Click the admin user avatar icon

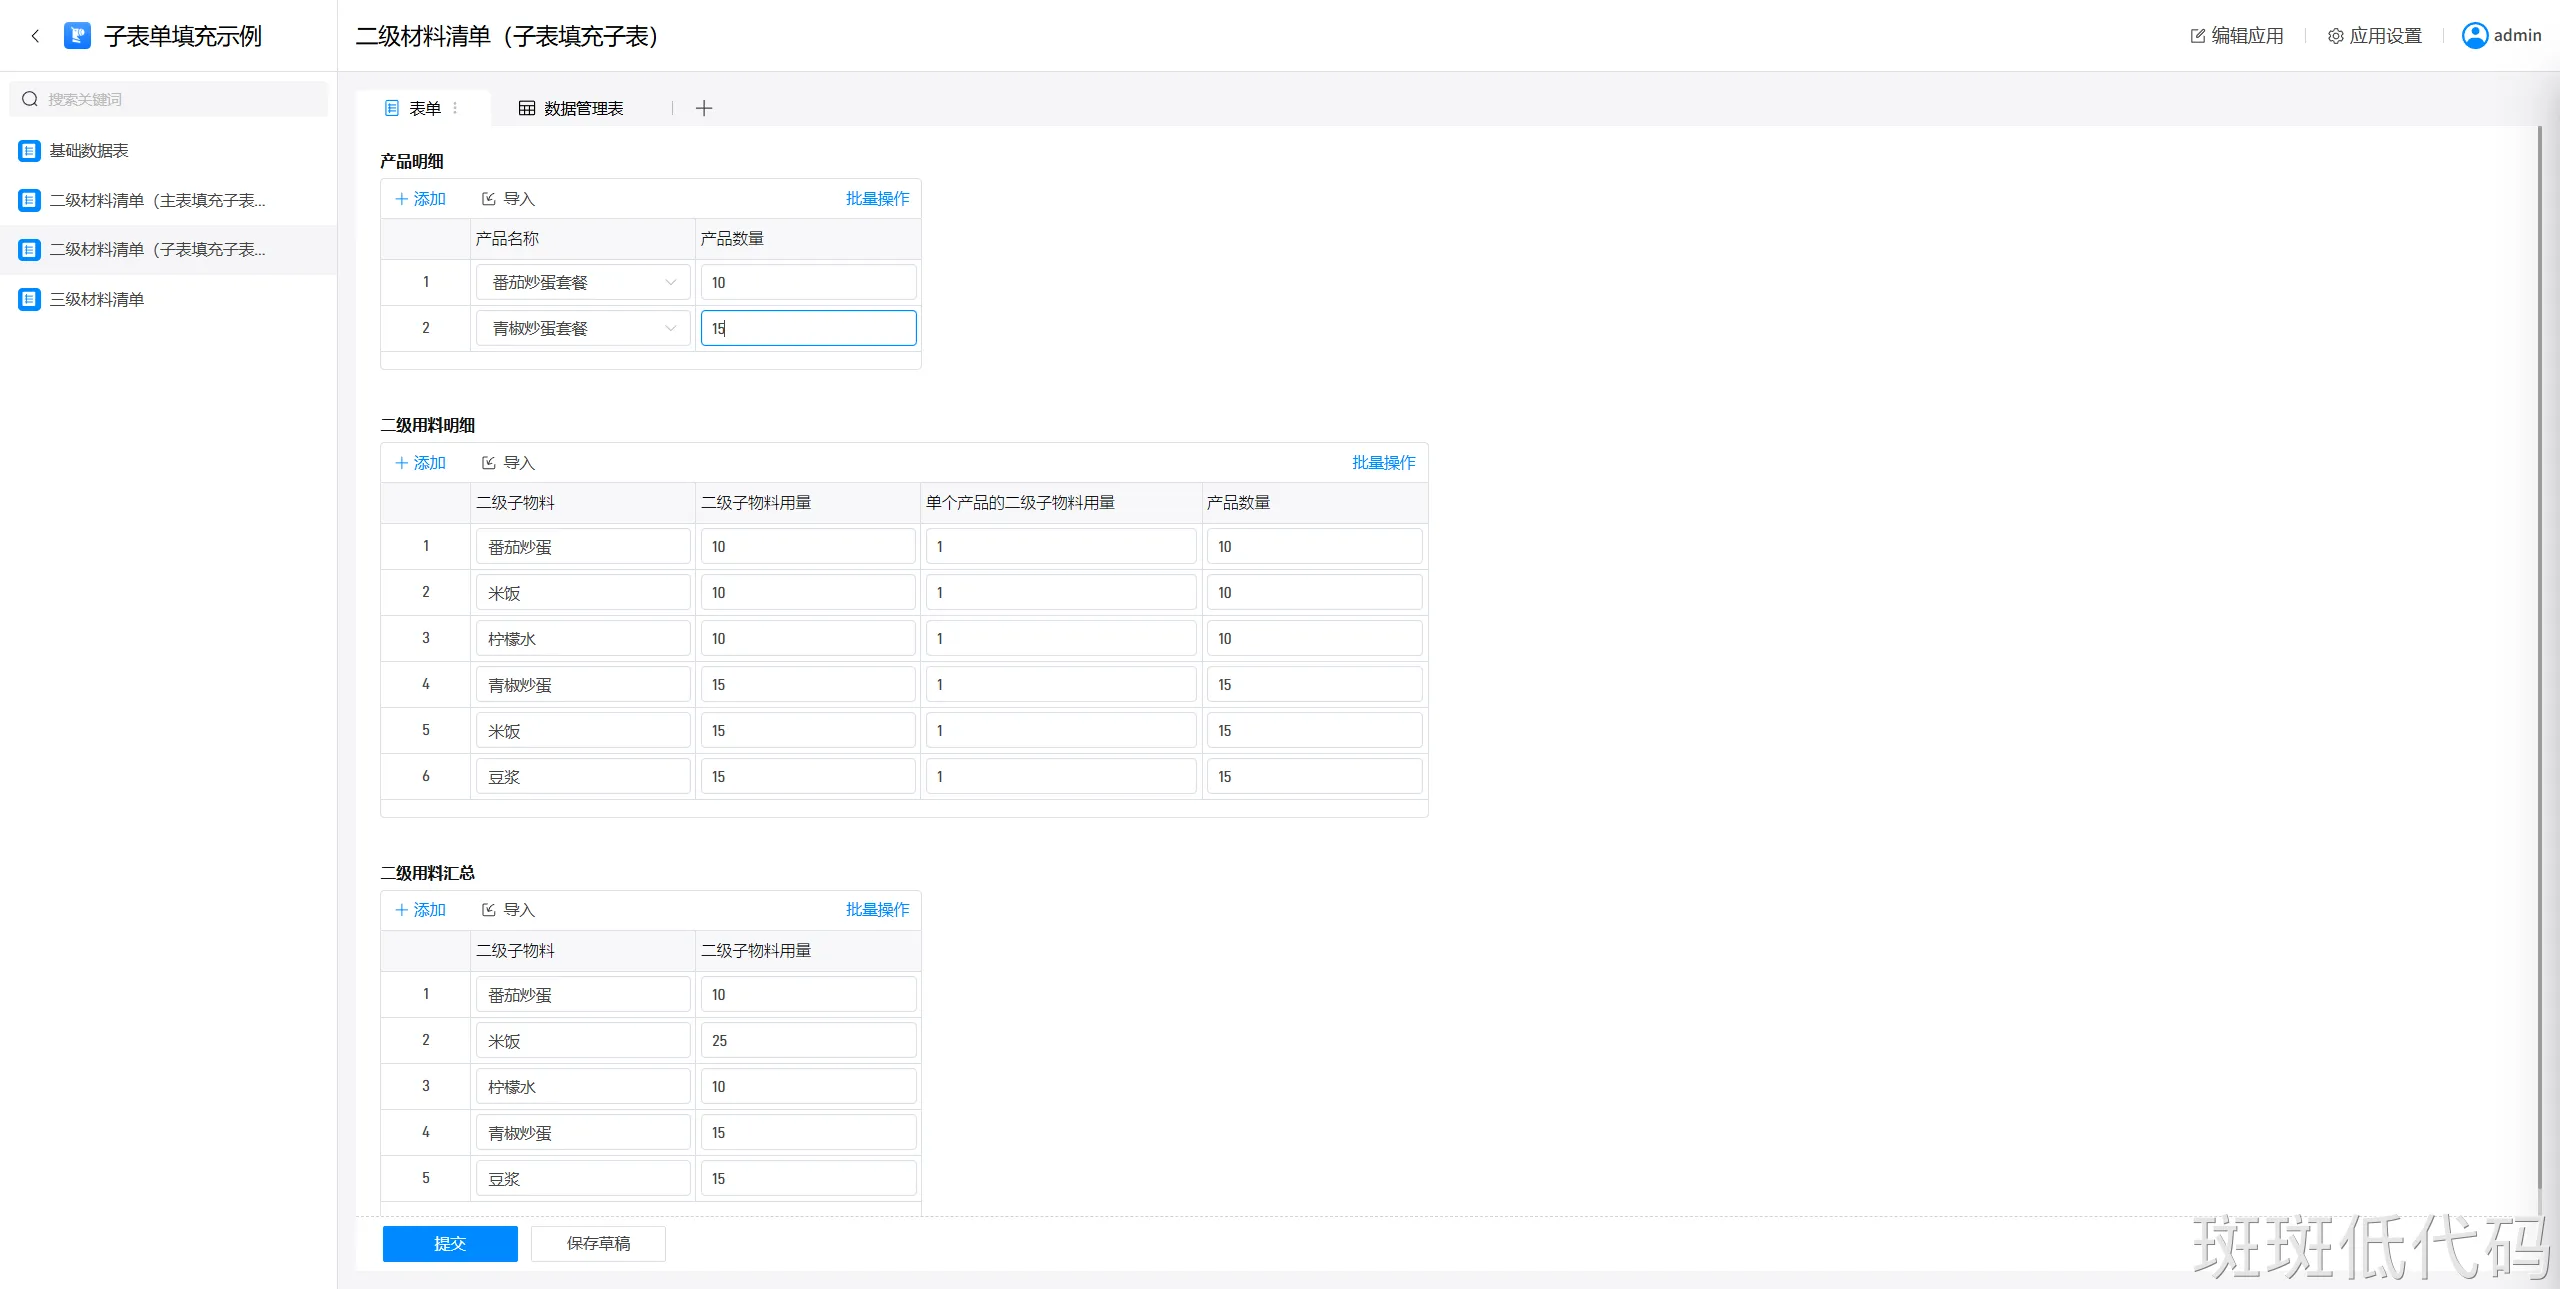(x=2474, y=36)
